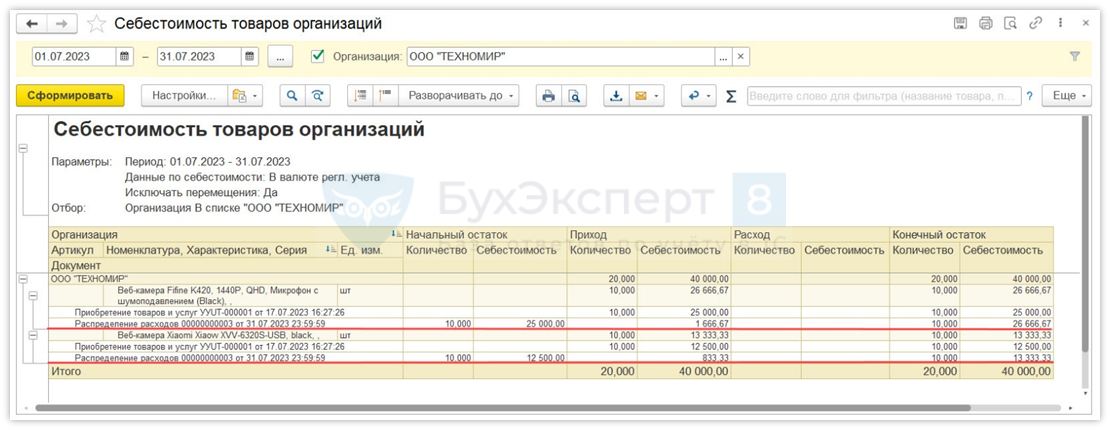Image resolution: width=1110 pixels, height=430 pixels.
Task: Open report variants dropdown next to Настройки
Action: [246, 96]
